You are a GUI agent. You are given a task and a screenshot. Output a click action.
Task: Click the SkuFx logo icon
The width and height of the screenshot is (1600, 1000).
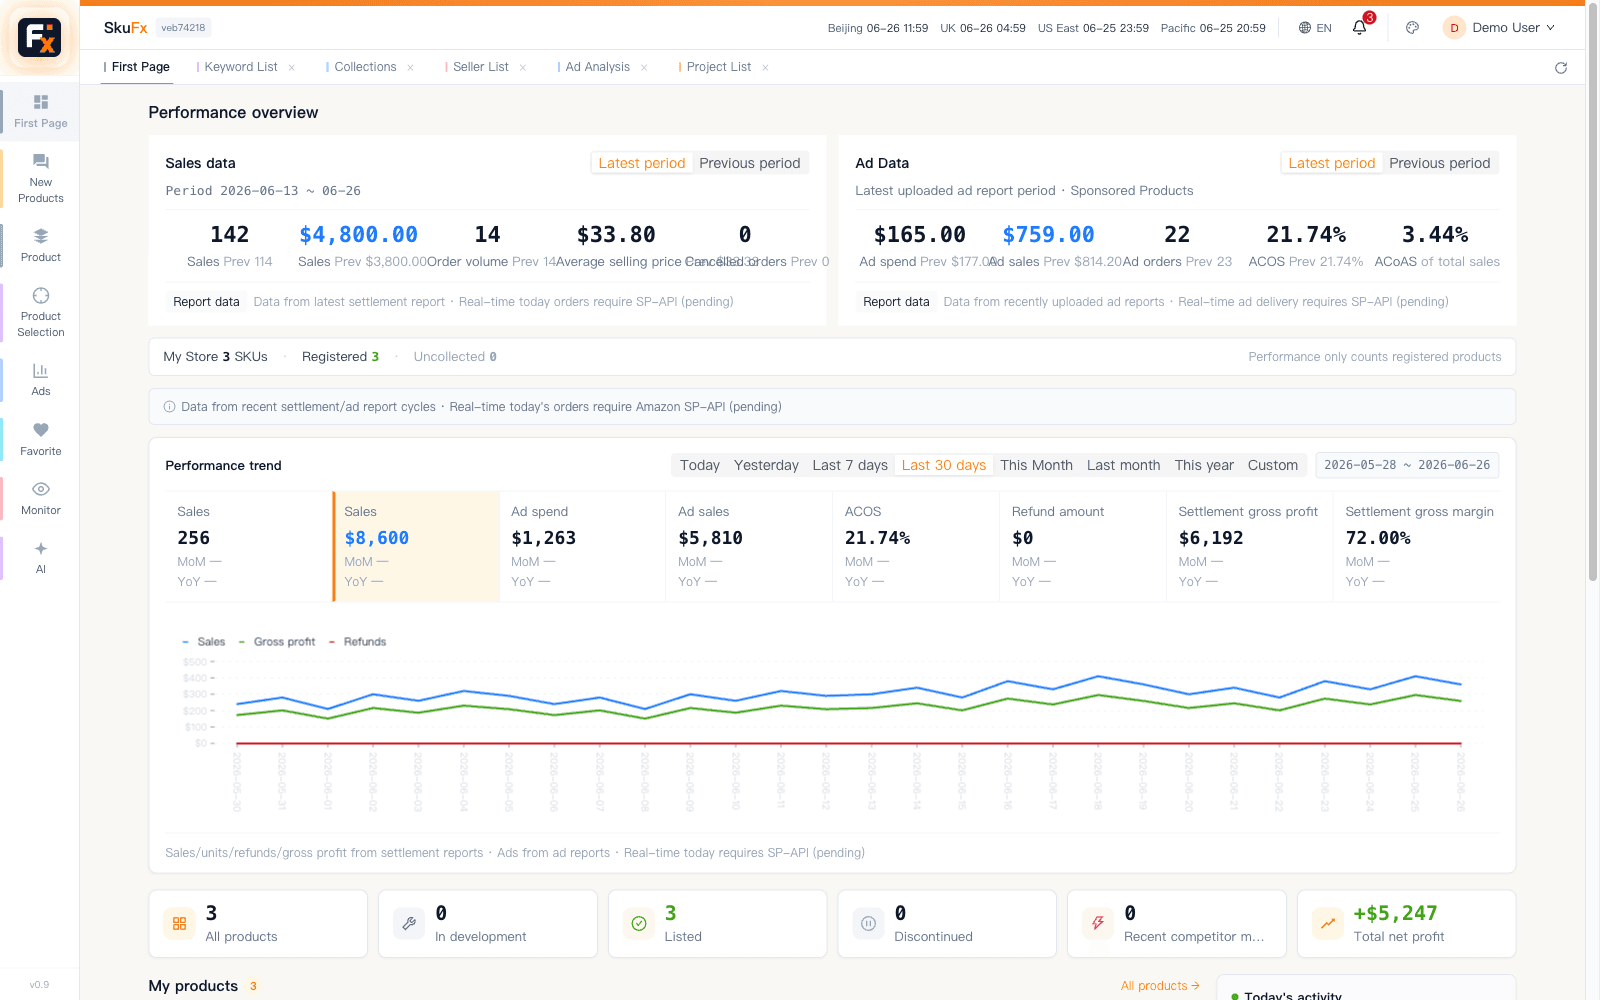pyautogui.click(x=39, y=38)
